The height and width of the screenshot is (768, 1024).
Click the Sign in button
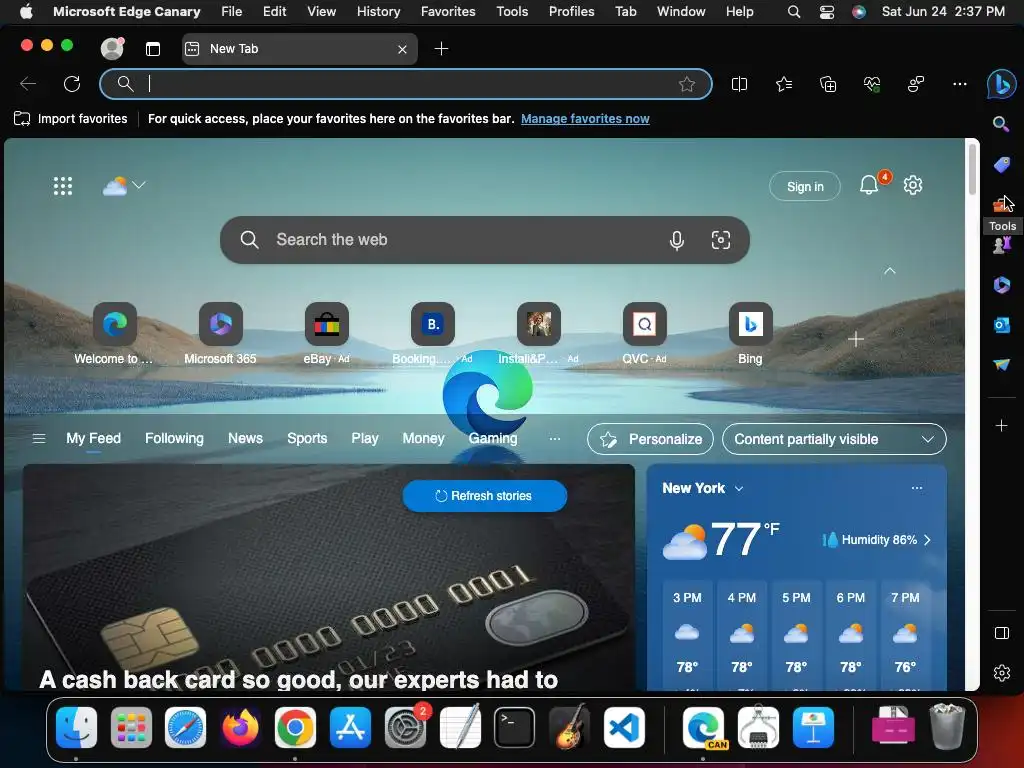805,187
